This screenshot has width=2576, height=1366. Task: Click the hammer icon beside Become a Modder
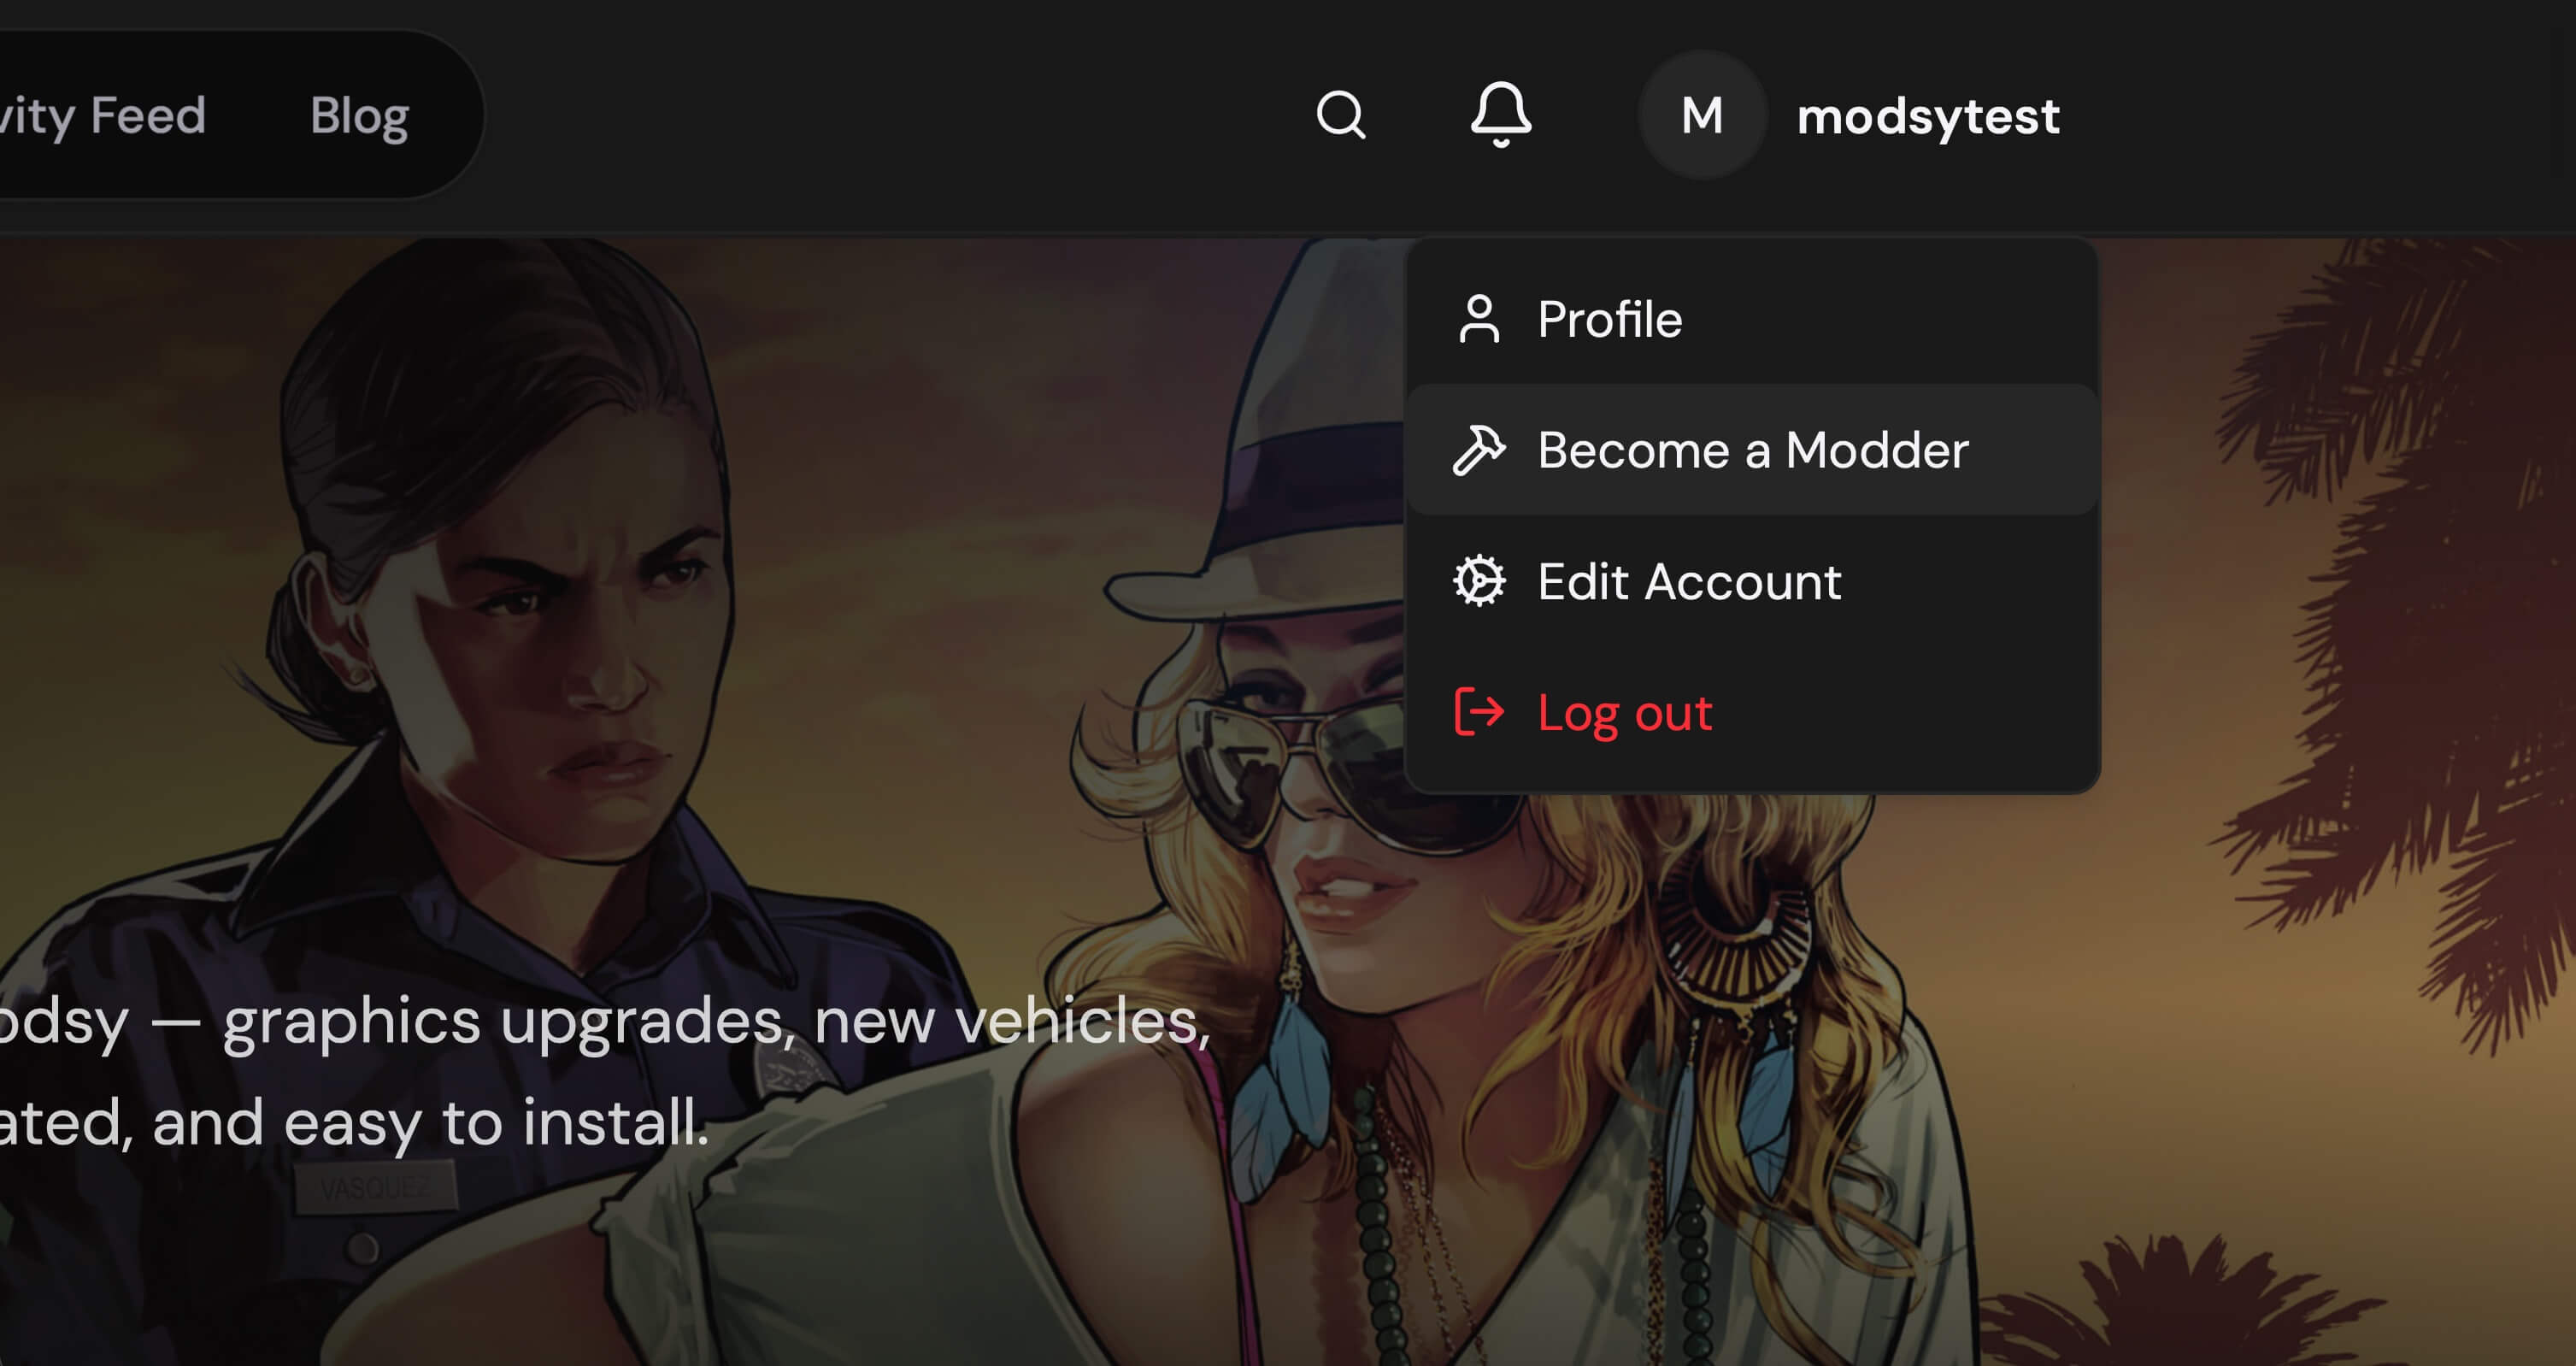(x=1479, y=450)
